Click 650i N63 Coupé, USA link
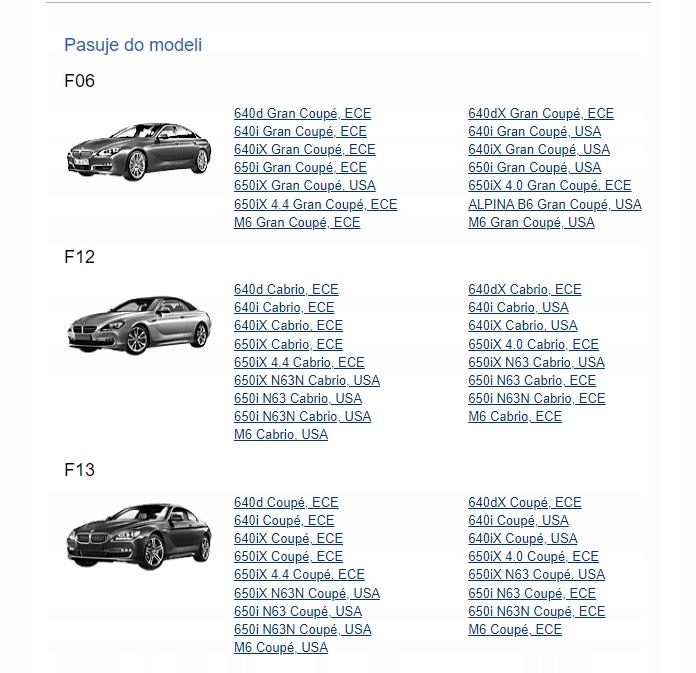 click(298, 611)
